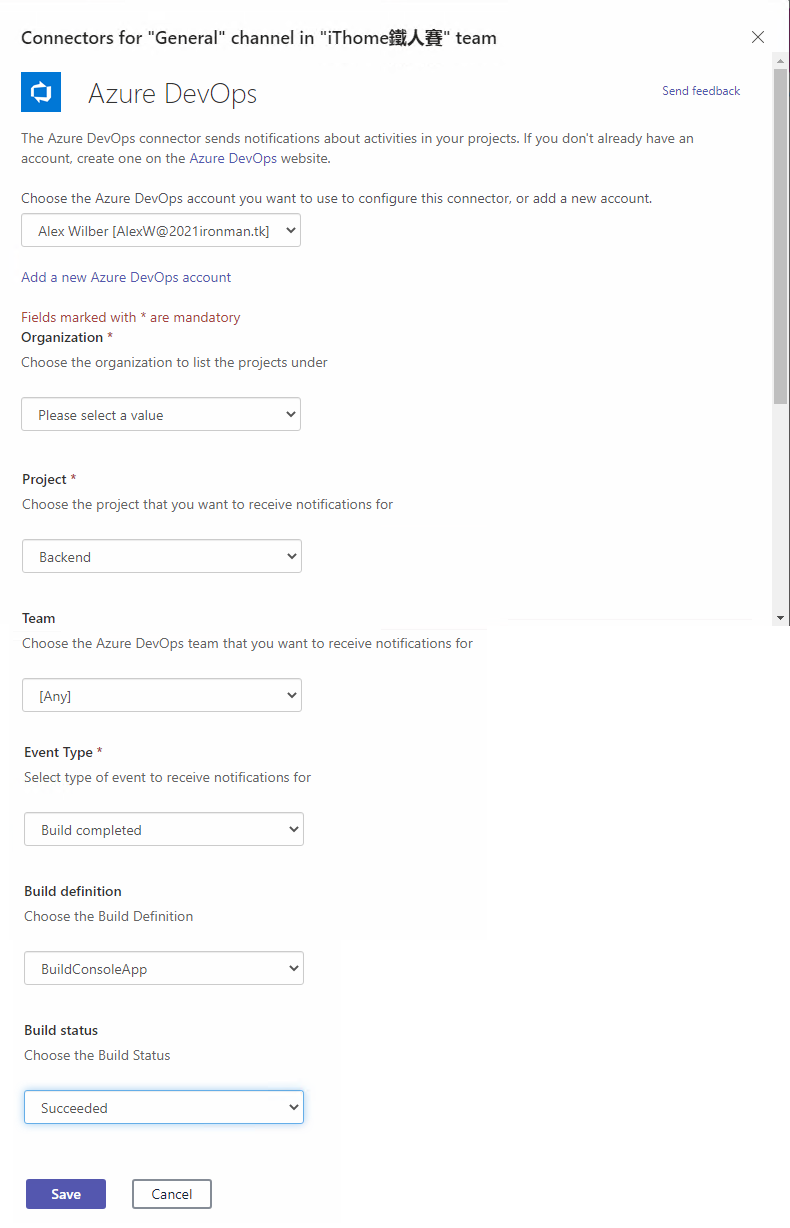This screenshot has height=1228, width=790.
Task: Expand the Build definition BuildConsoleApp dropdown
Action: 164,968
